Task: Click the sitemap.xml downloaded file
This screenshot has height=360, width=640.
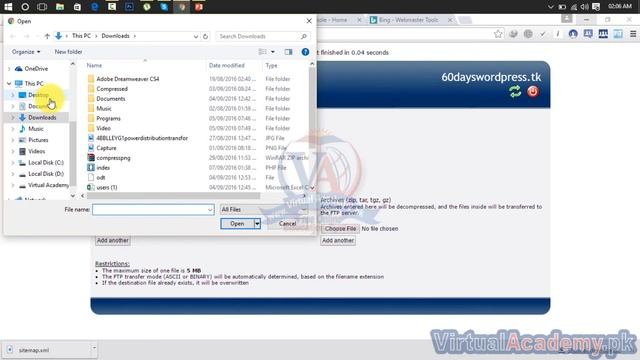Action: coord(33,350)
